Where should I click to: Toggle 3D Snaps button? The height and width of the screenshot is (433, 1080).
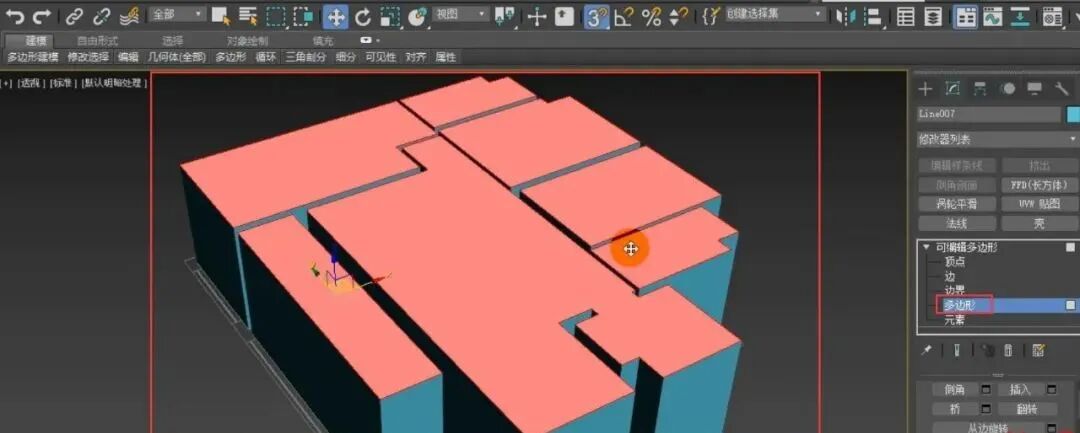[596, 17]
